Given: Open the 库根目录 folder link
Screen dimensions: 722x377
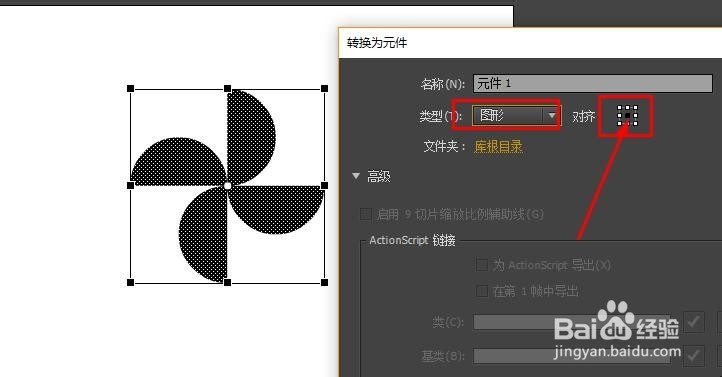Looking at the screenshot, I should pos(498,146).
